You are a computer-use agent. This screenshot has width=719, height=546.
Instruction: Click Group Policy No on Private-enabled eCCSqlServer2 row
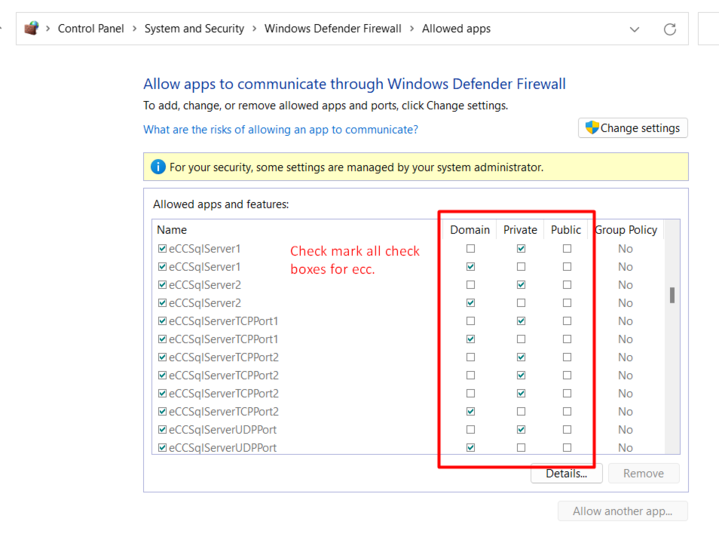pos(625,285)
